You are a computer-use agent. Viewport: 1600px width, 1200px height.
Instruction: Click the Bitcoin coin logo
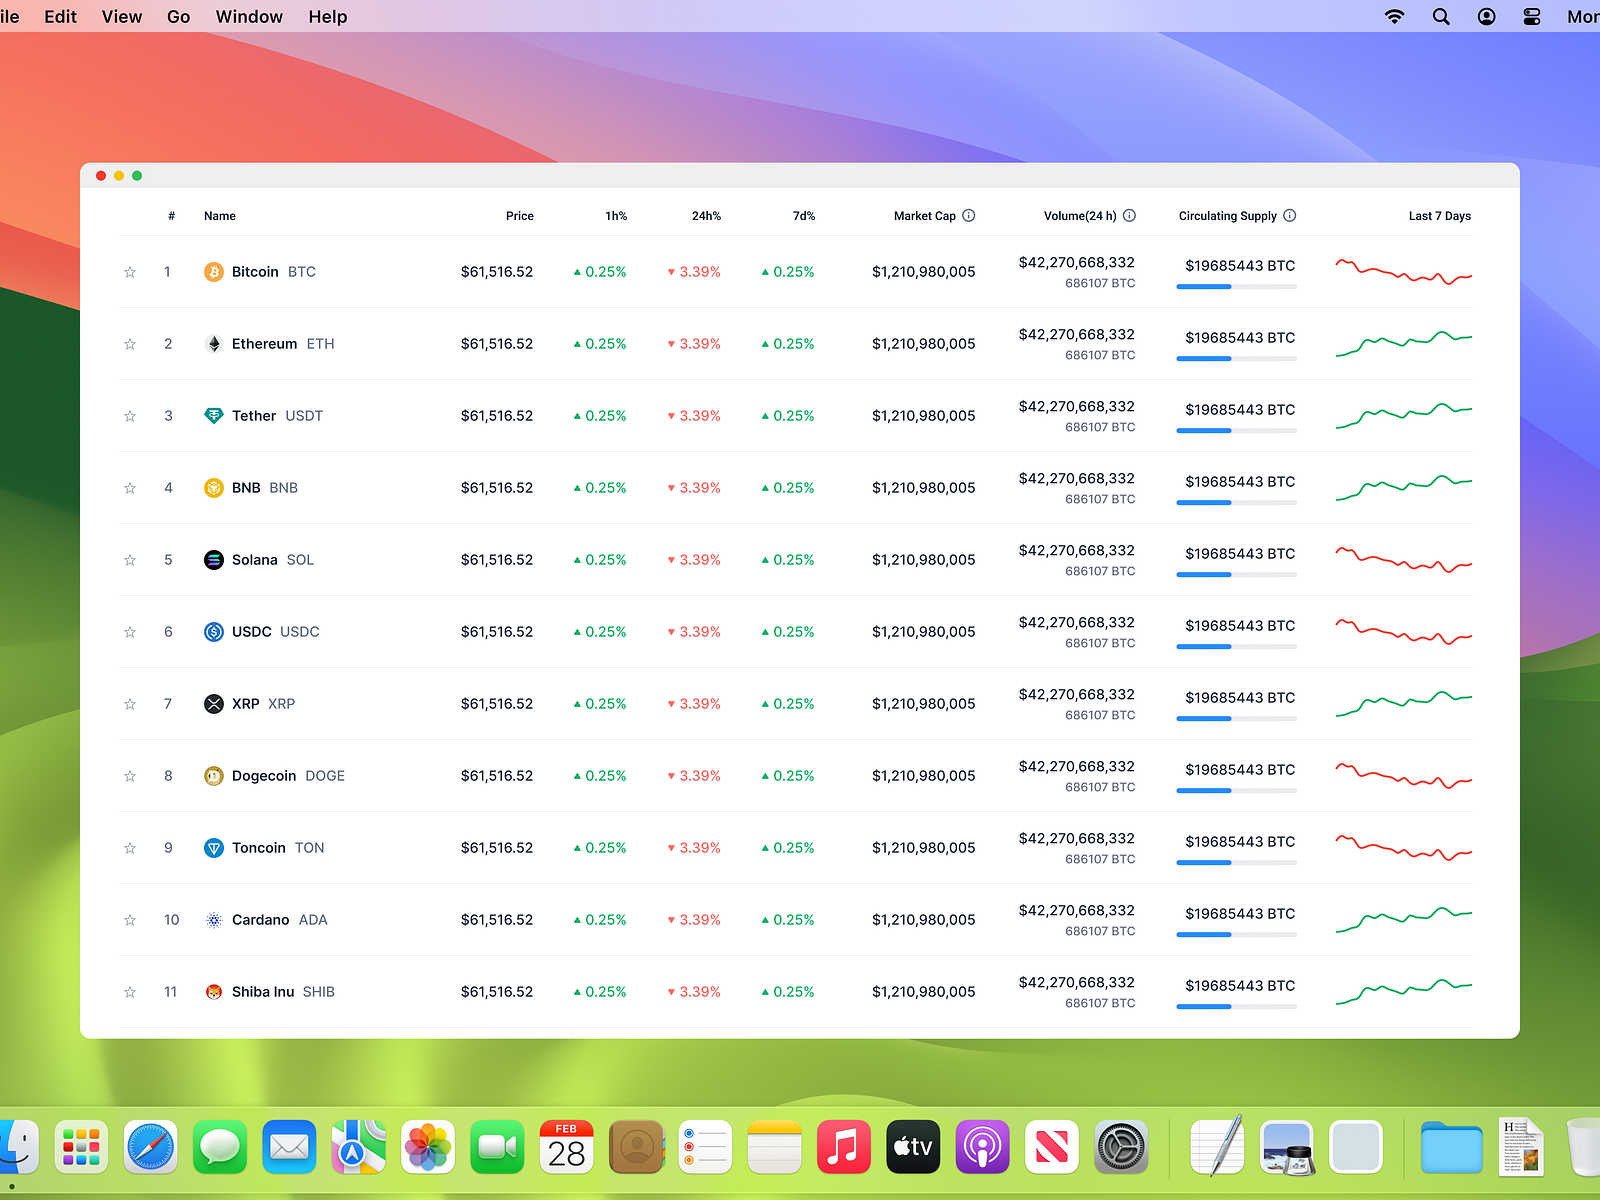(x=214, y=272)
